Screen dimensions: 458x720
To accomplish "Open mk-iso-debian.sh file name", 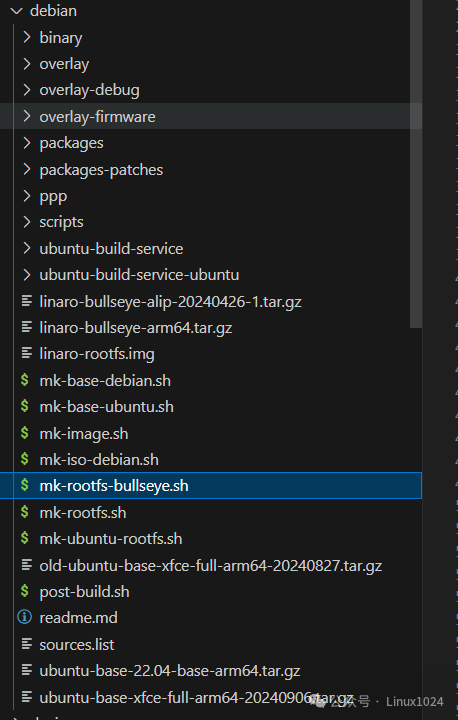I will tap(99, 460).
